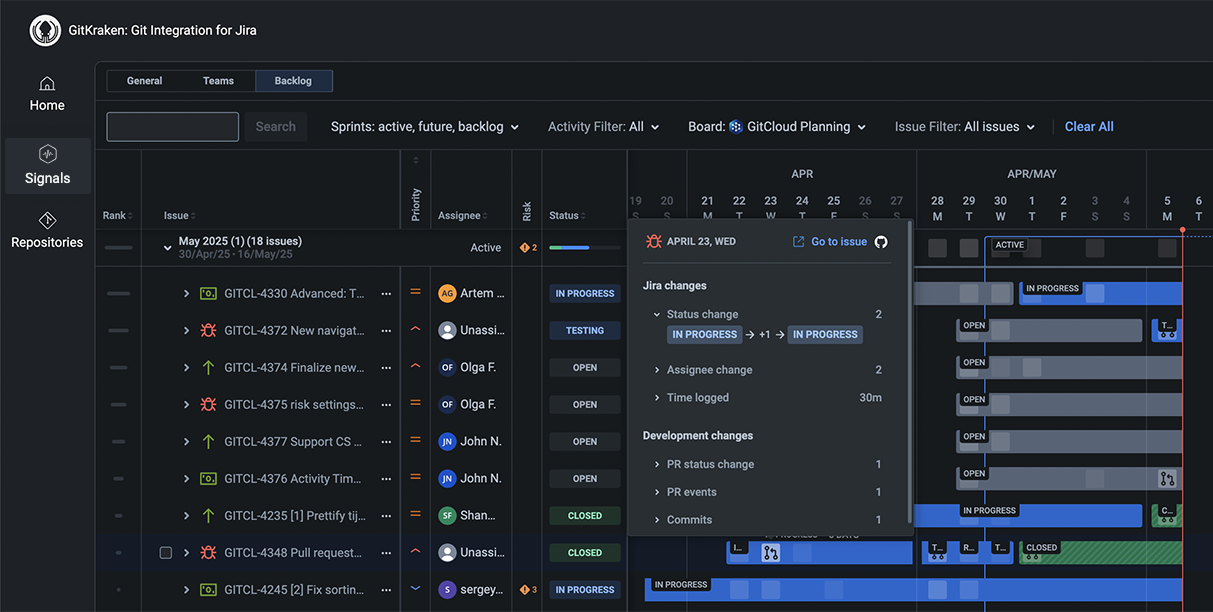Open the Board GitCloud Planning dropdown
1213x612 pixels.
click(777, 127)
